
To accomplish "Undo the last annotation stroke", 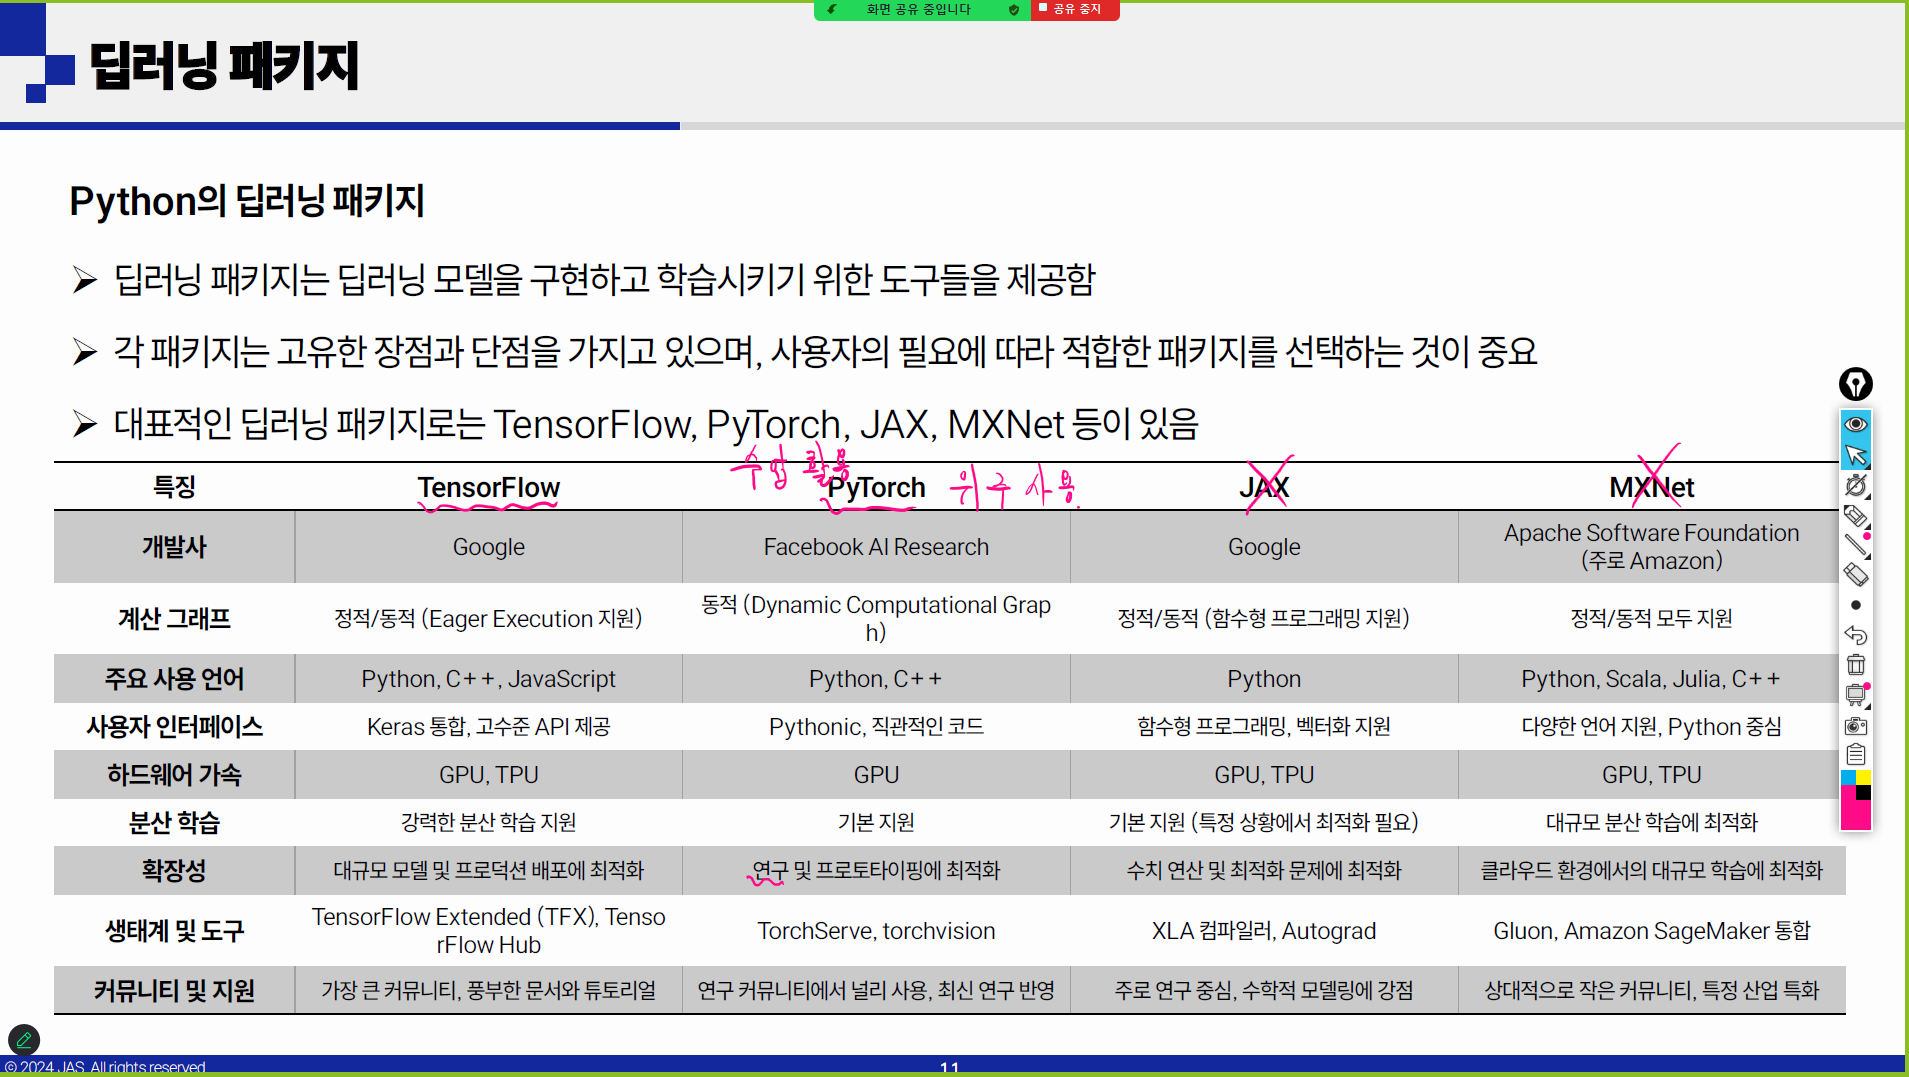I will [x=1855, y=635].
